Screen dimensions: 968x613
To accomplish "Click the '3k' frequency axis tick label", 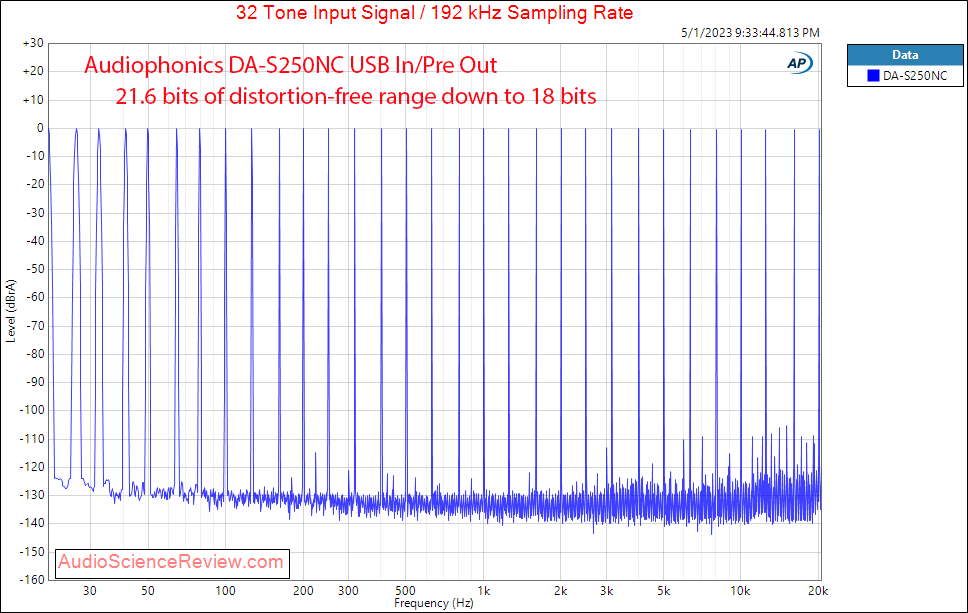I will tap(606, 591).
